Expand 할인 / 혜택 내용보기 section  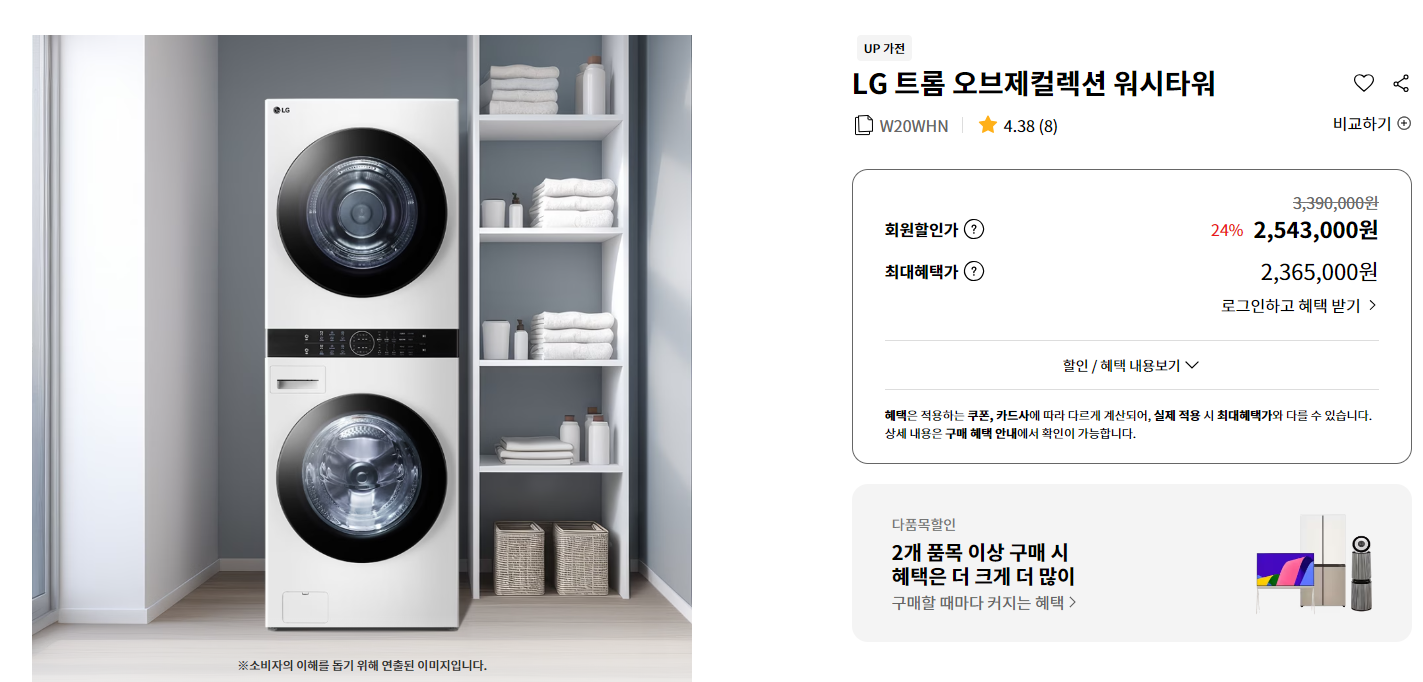[x=1131, y=365]
